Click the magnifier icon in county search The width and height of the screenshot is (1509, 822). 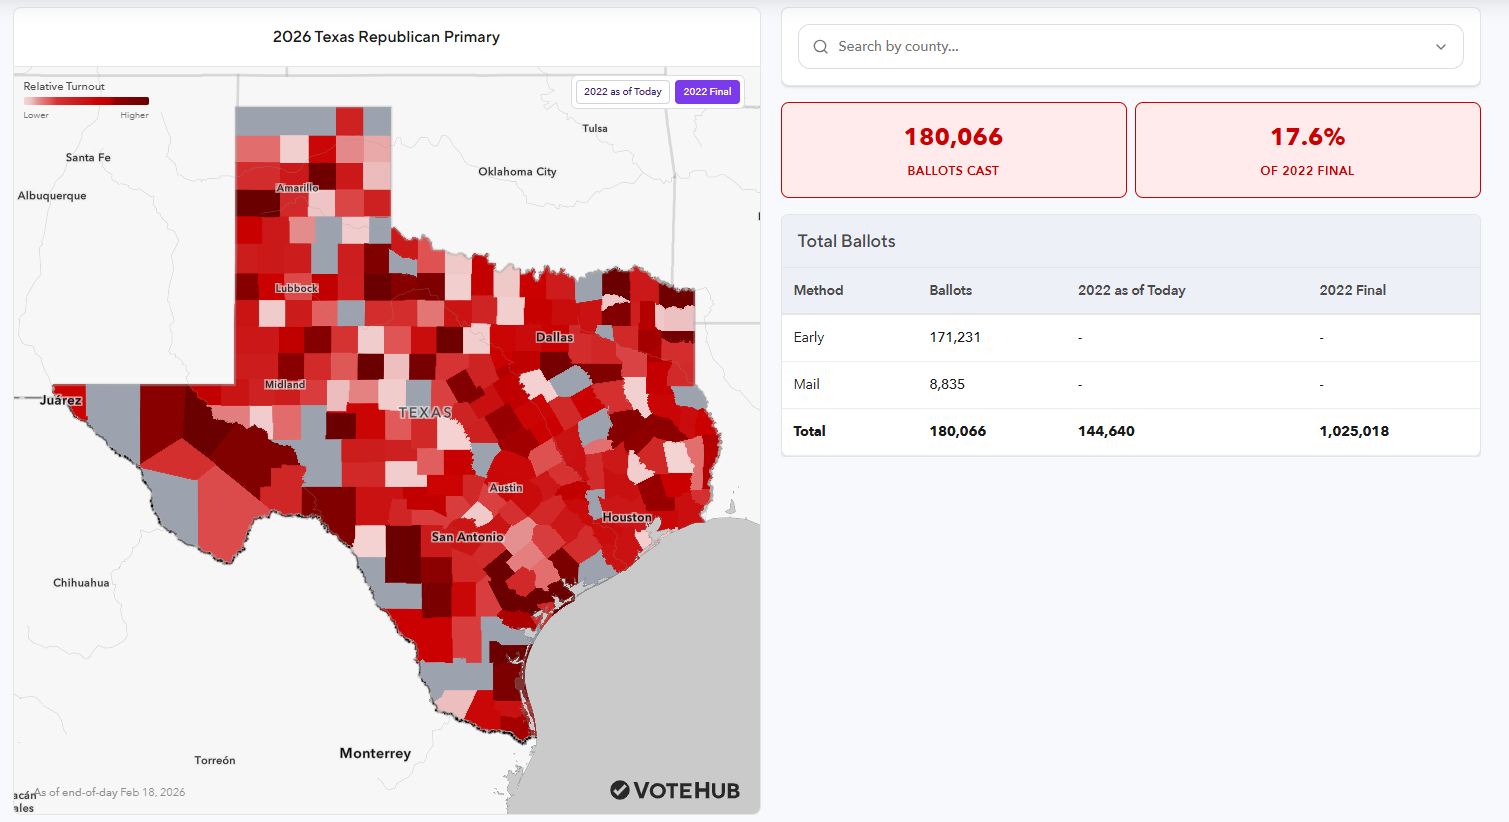(821, 47)
